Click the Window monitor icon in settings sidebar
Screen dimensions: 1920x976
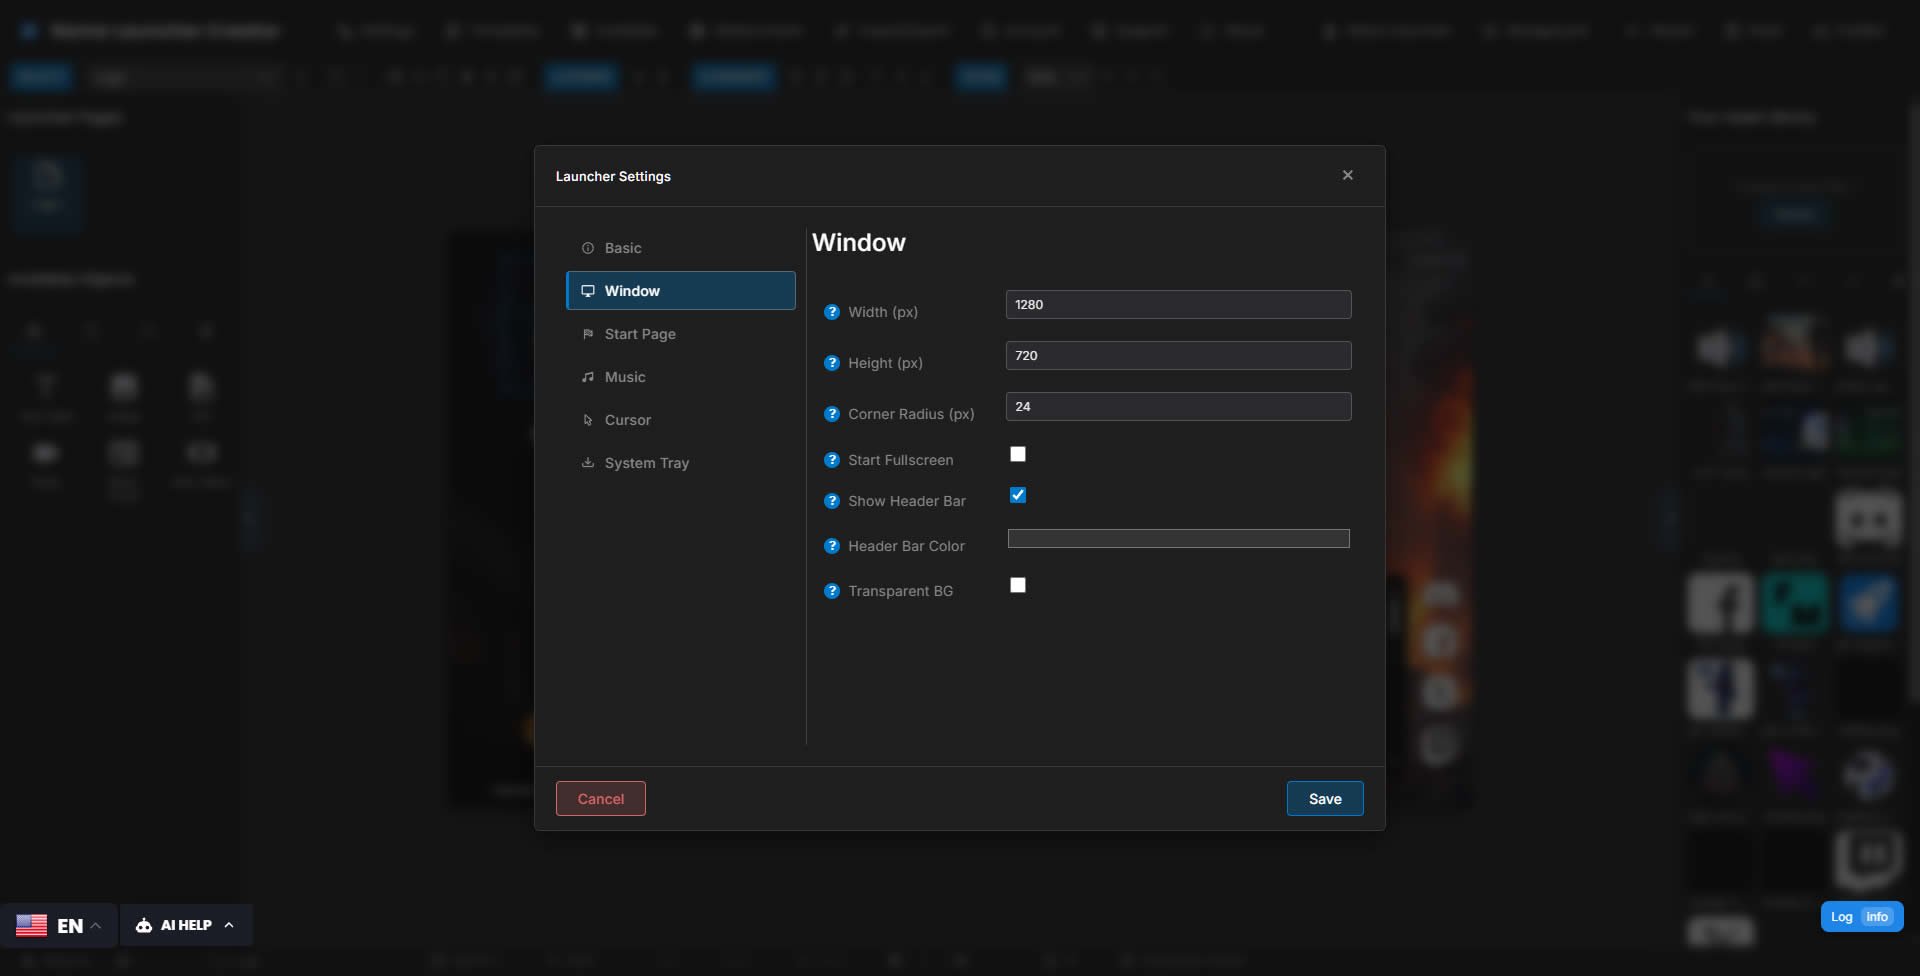tap(588, 290)
